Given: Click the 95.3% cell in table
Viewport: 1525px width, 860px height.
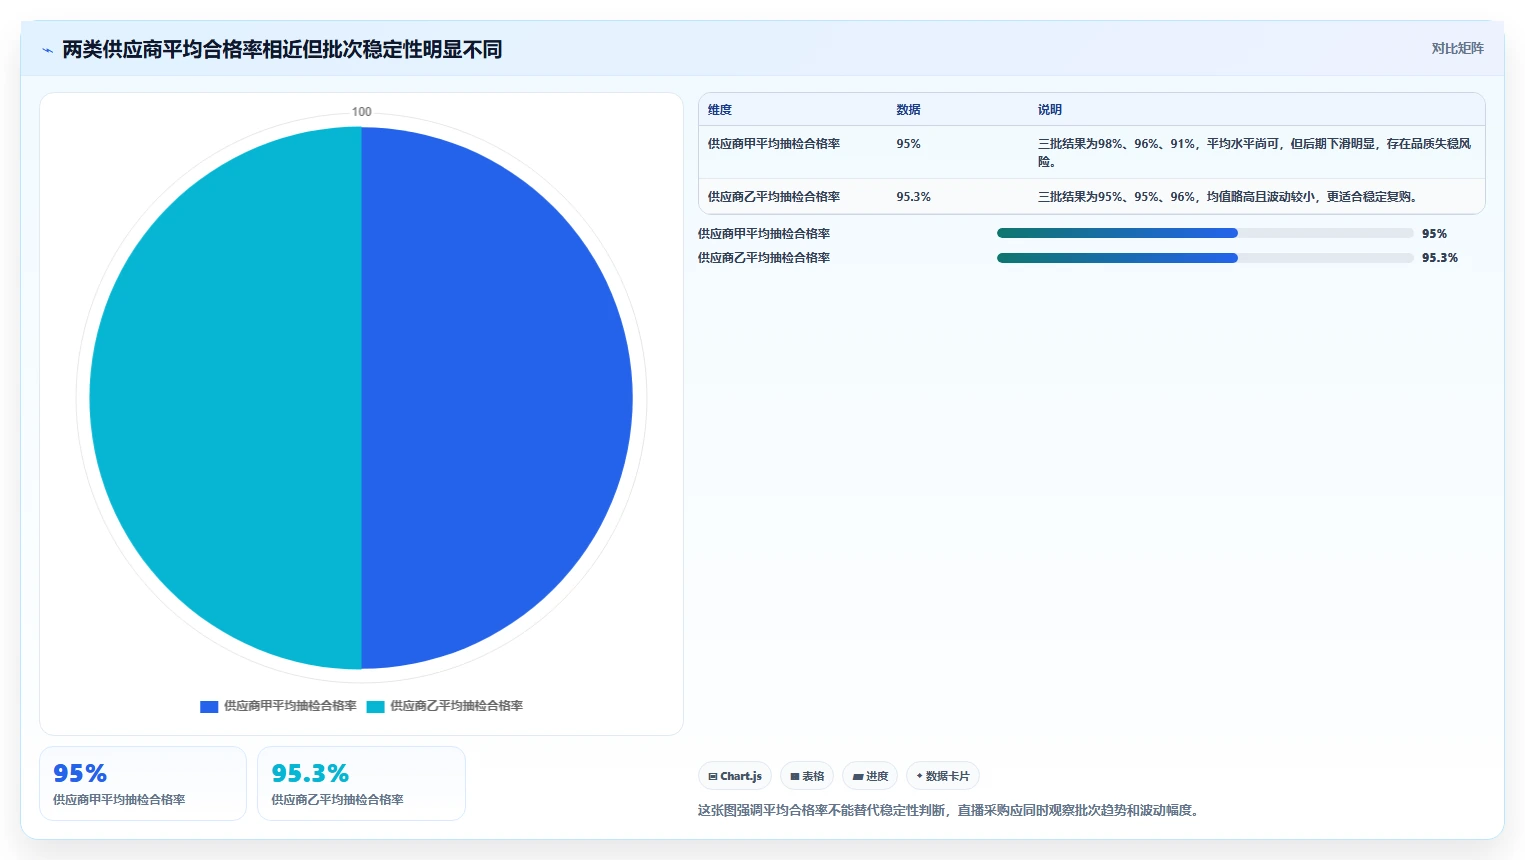Looking at the screenshot, I should [x=913, y=197].
